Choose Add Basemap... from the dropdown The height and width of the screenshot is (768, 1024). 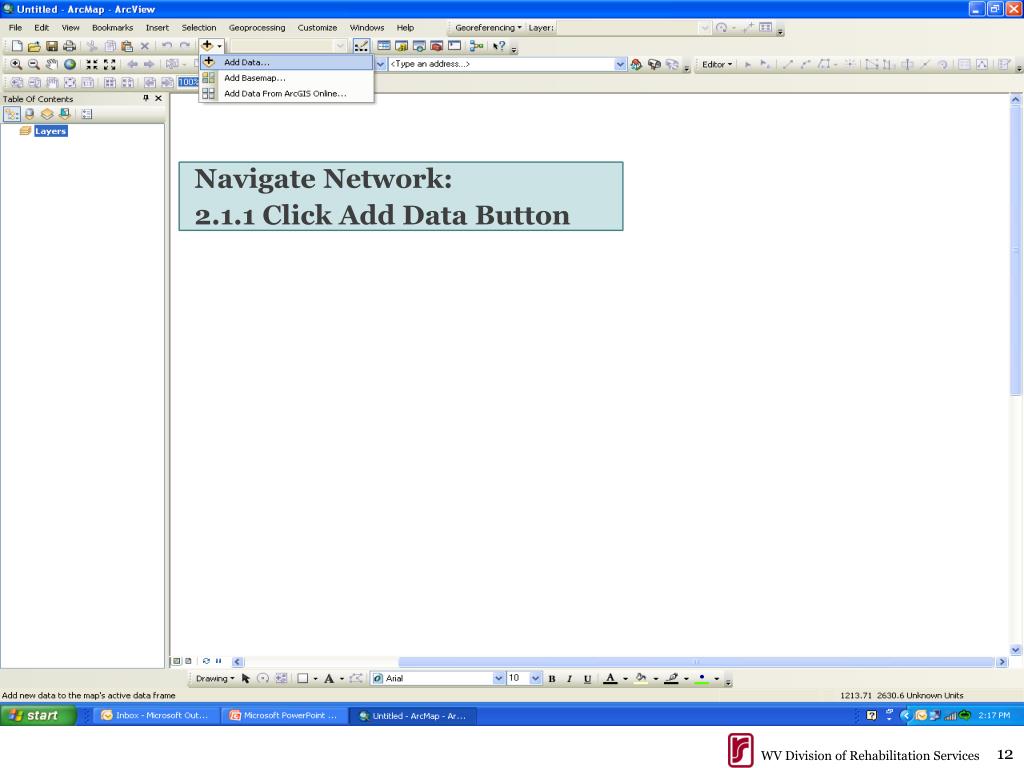pyautogui.click(x=287, y=78)
